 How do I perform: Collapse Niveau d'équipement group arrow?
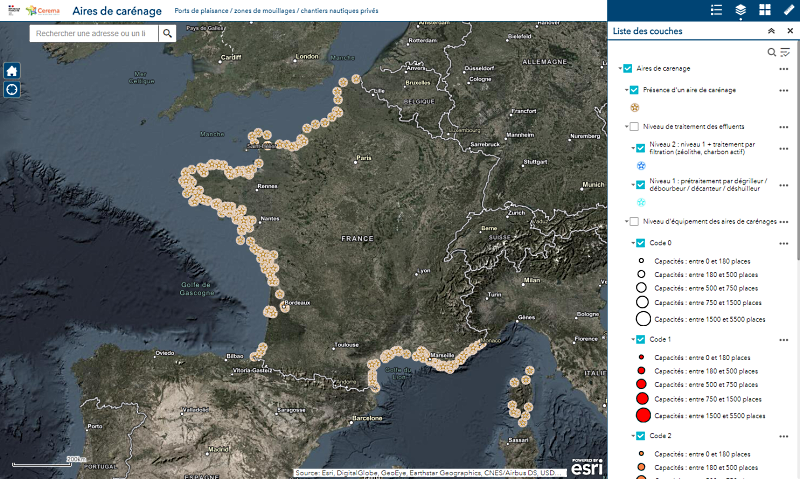[x=627, y=221]
